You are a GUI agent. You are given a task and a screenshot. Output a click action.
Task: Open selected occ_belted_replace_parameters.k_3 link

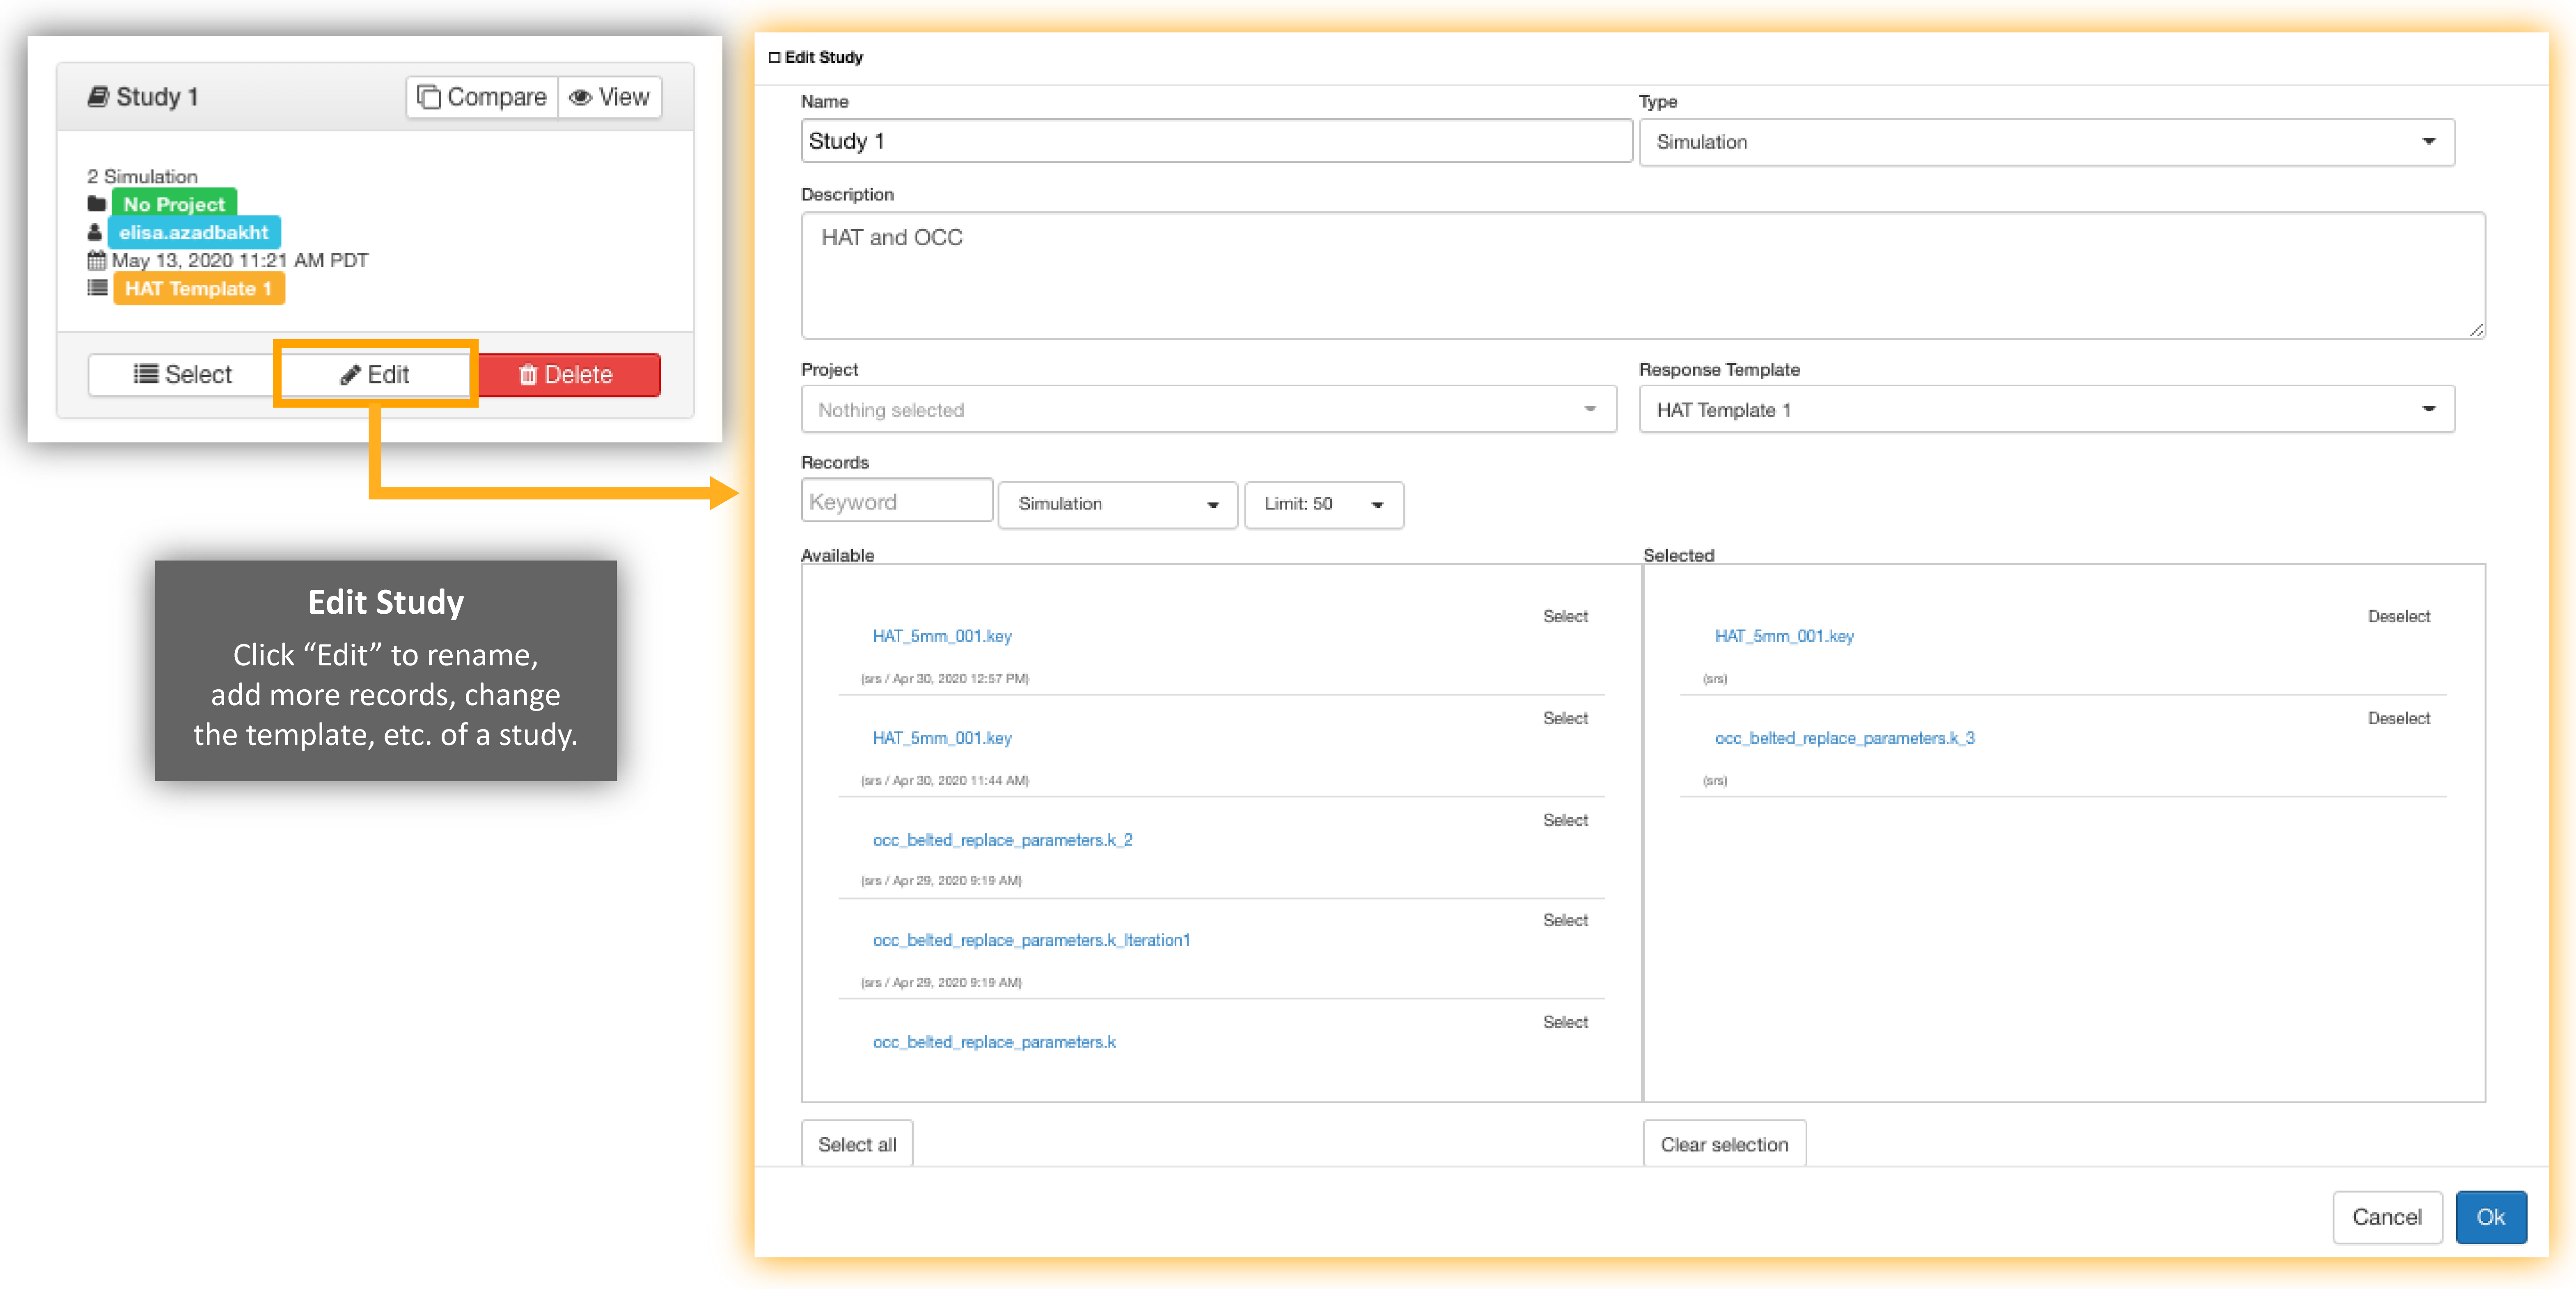pos(1844,738)
